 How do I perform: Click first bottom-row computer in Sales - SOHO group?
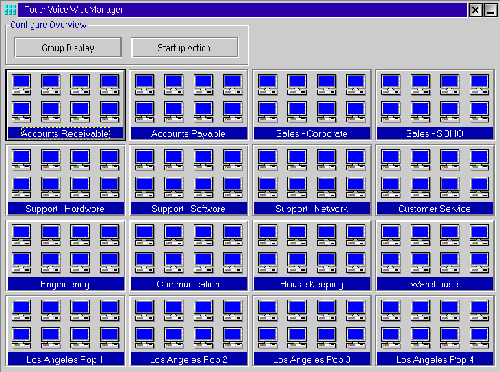click(x=391, y=112)
